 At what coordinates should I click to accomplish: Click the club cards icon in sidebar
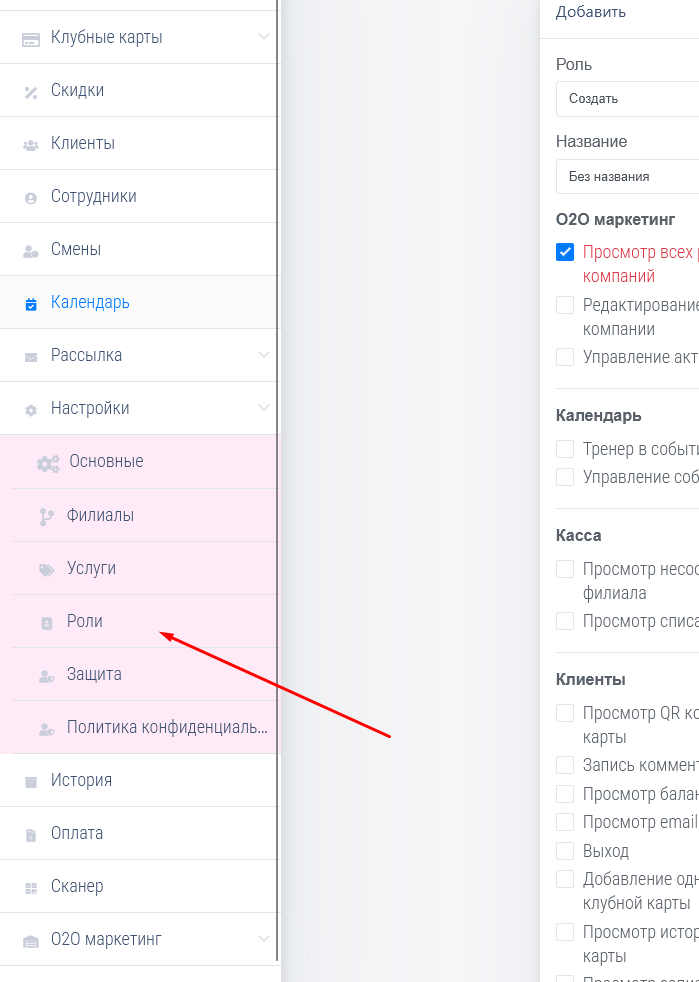pyautogui.click(x=31, y=38)
